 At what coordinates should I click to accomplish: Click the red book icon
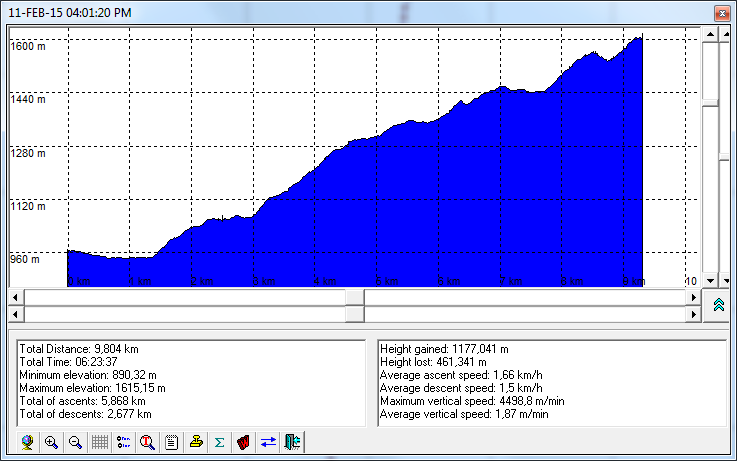pos(243,442)
